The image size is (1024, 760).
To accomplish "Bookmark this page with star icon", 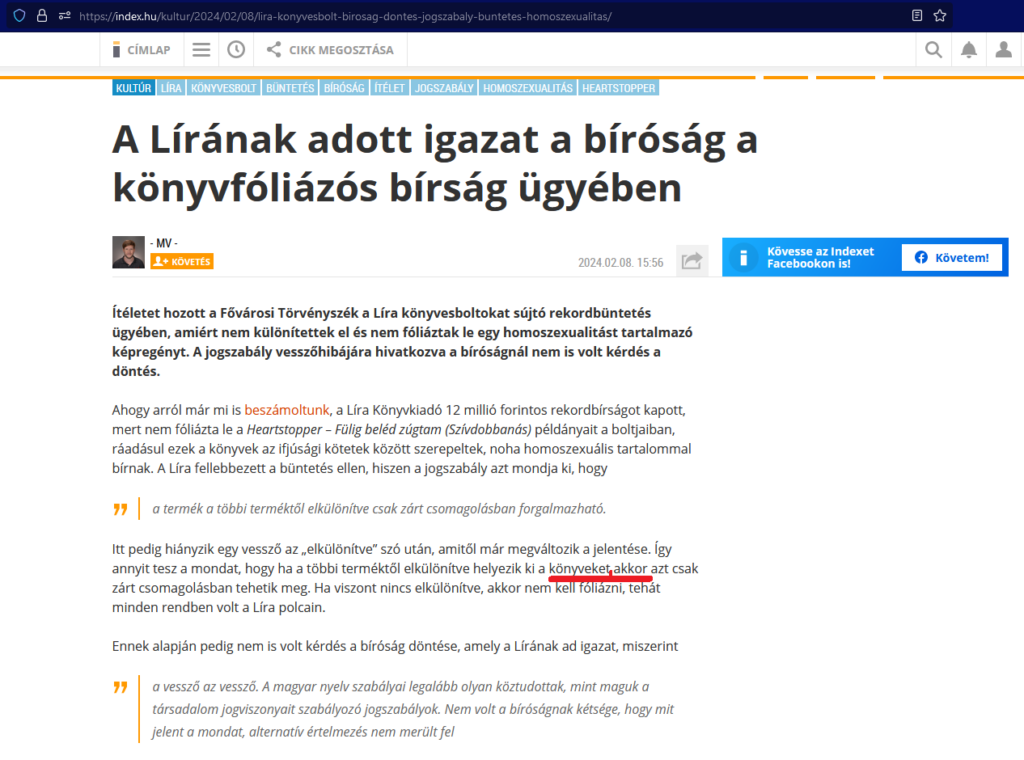I will click(940, 16).
